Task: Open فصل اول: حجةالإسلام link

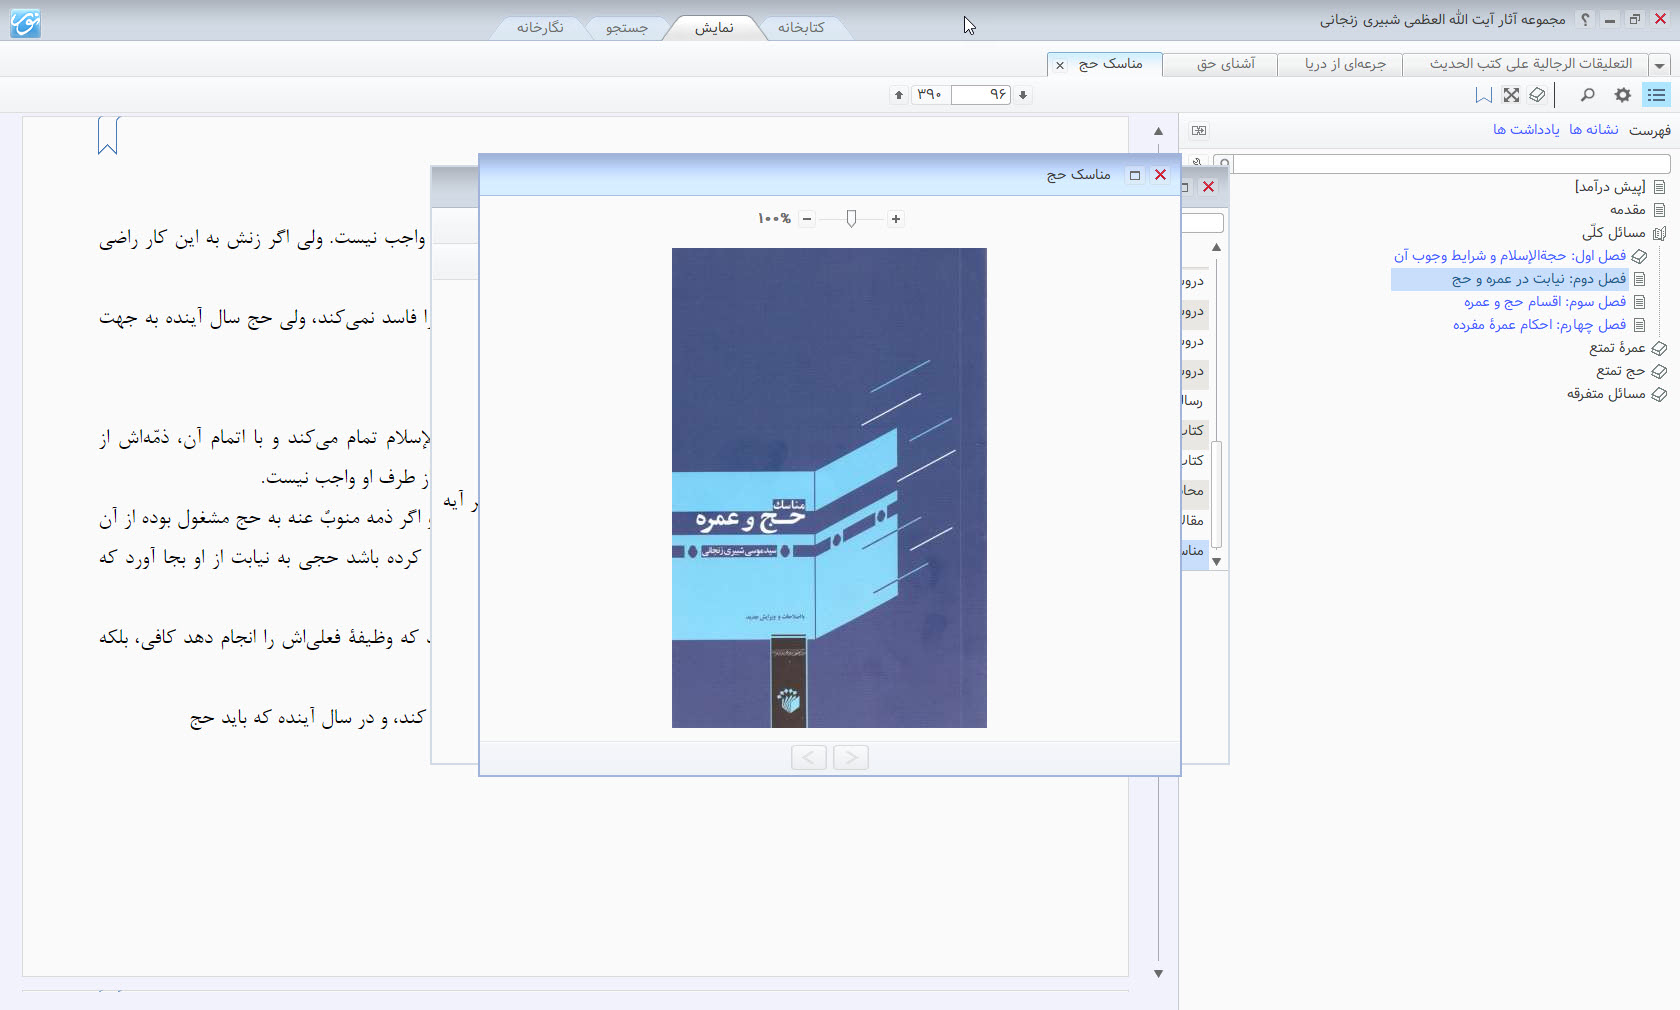Action: click(x=1510, y=256)
